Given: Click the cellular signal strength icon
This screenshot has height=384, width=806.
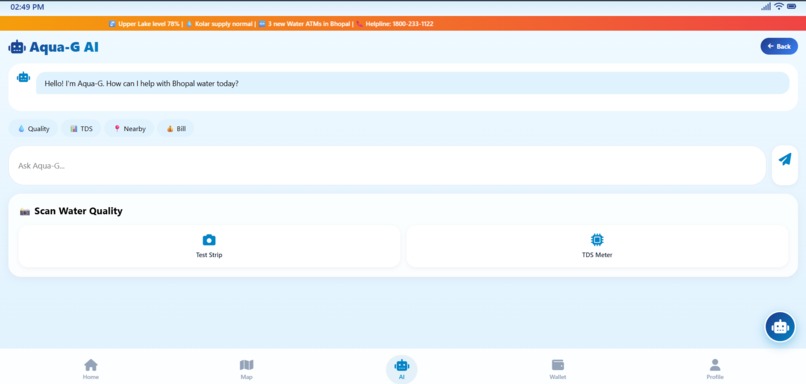Looking at the screenshot, I should click(766, 7).
